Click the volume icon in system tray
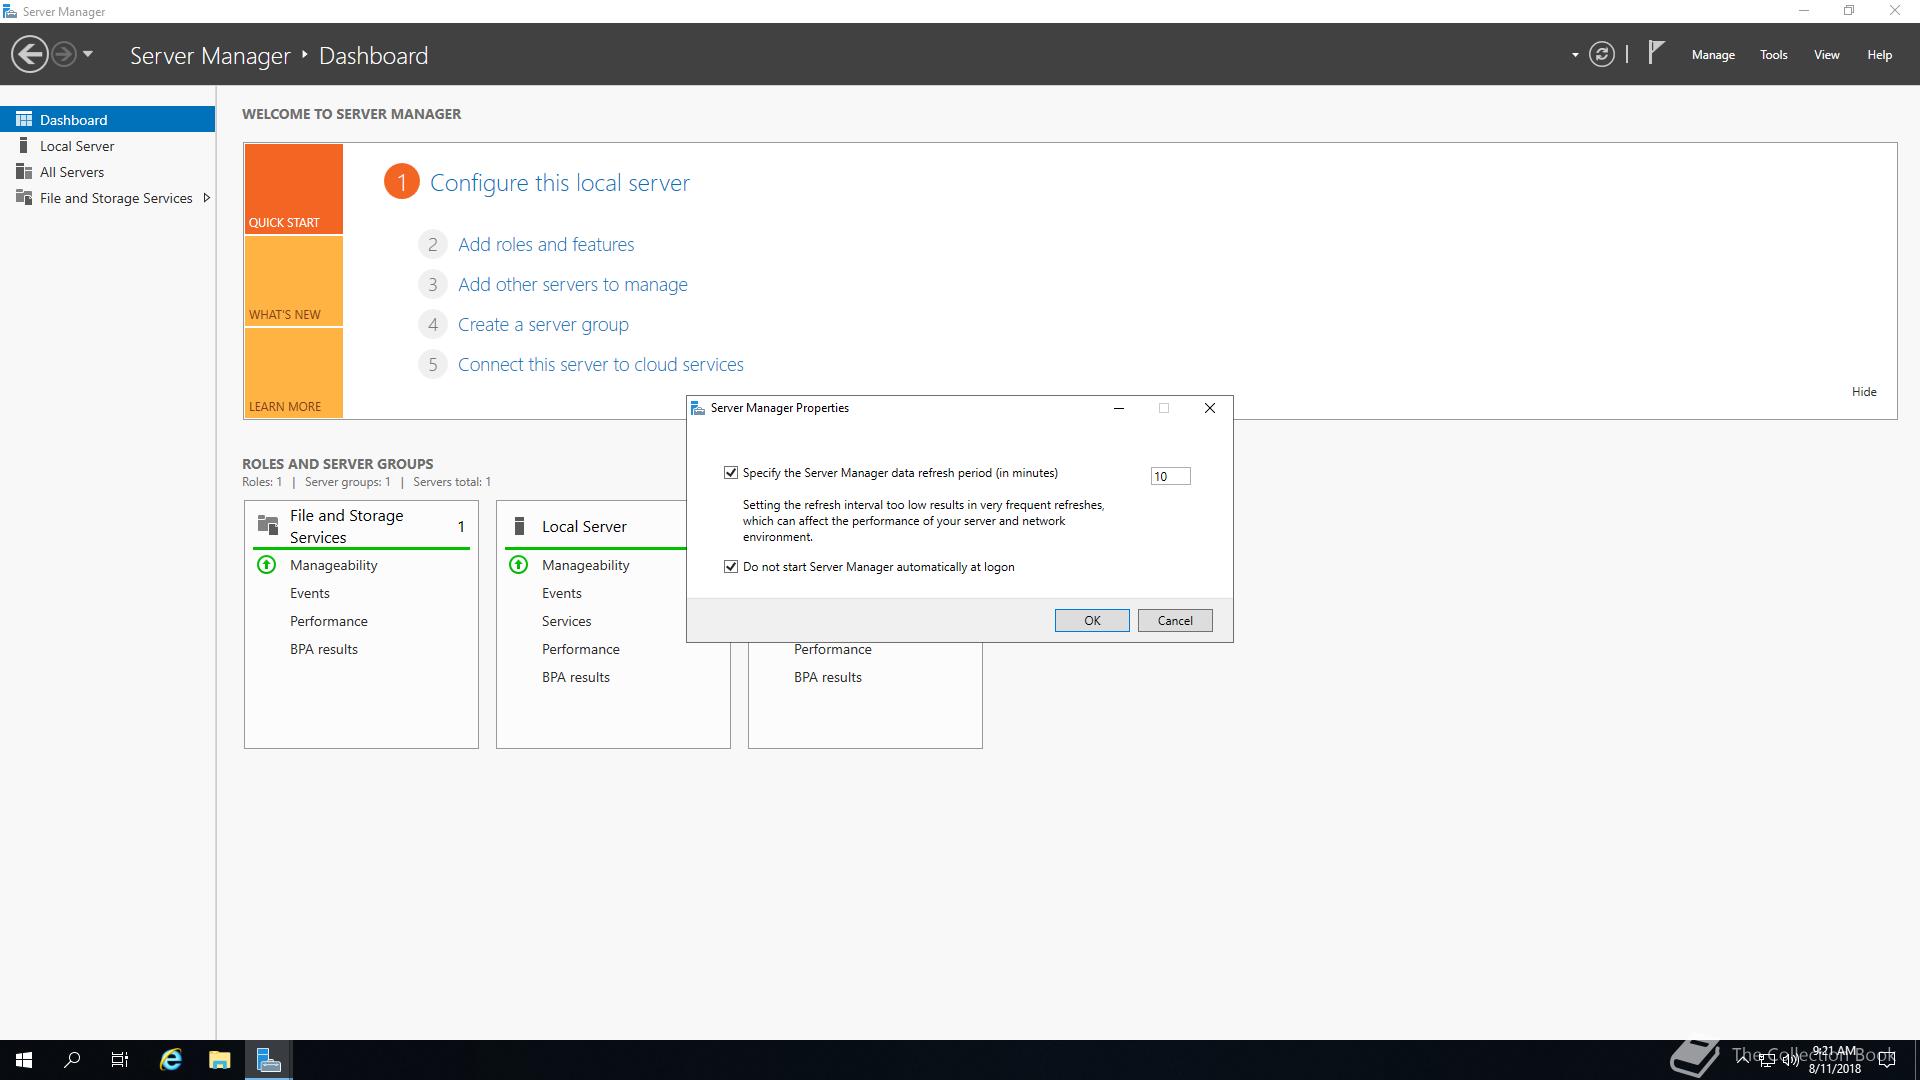 pyautogui.click(x=1790, y=1060)
